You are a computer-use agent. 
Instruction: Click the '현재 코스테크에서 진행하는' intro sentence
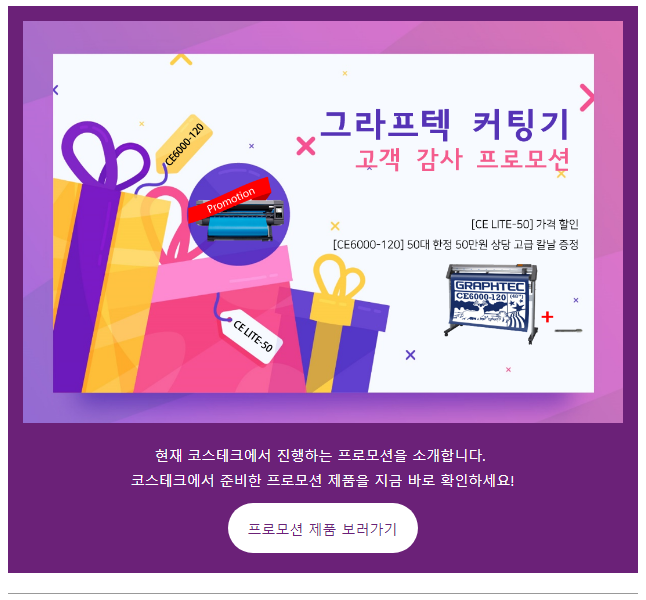(321, 455)
